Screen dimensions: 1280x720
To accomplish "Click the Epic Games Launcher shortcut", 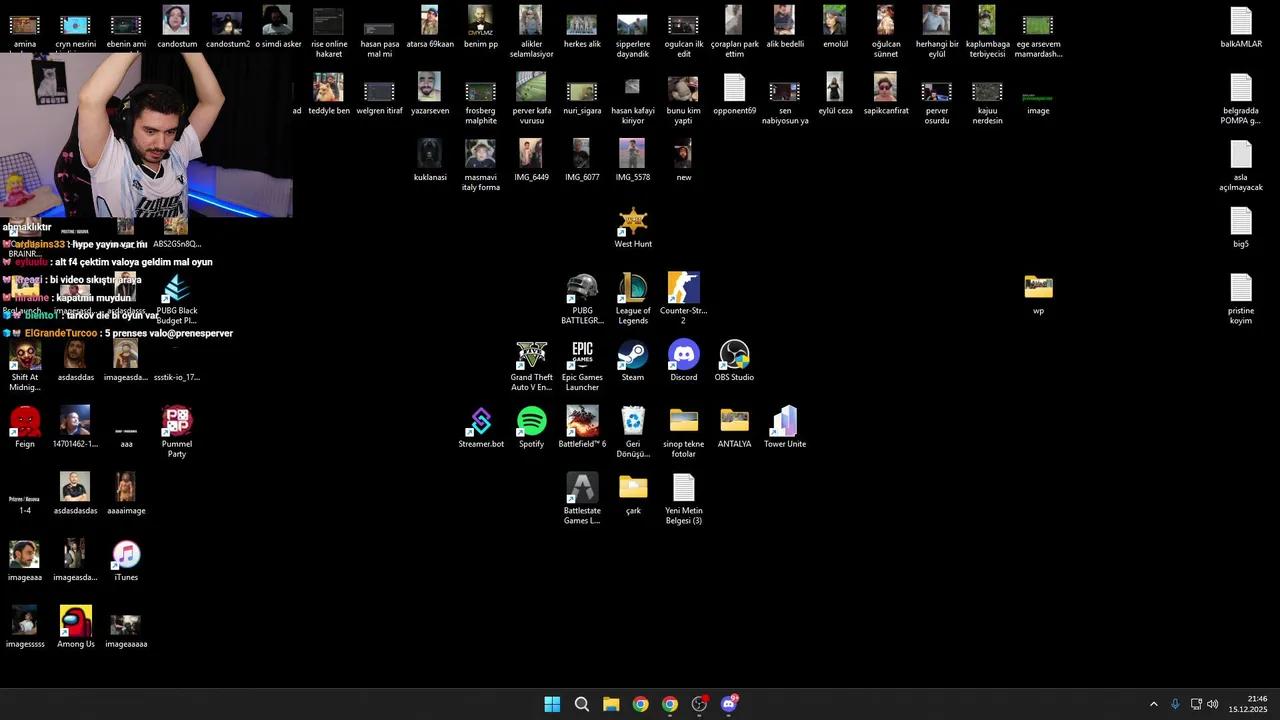I will (x=582, y=356).
